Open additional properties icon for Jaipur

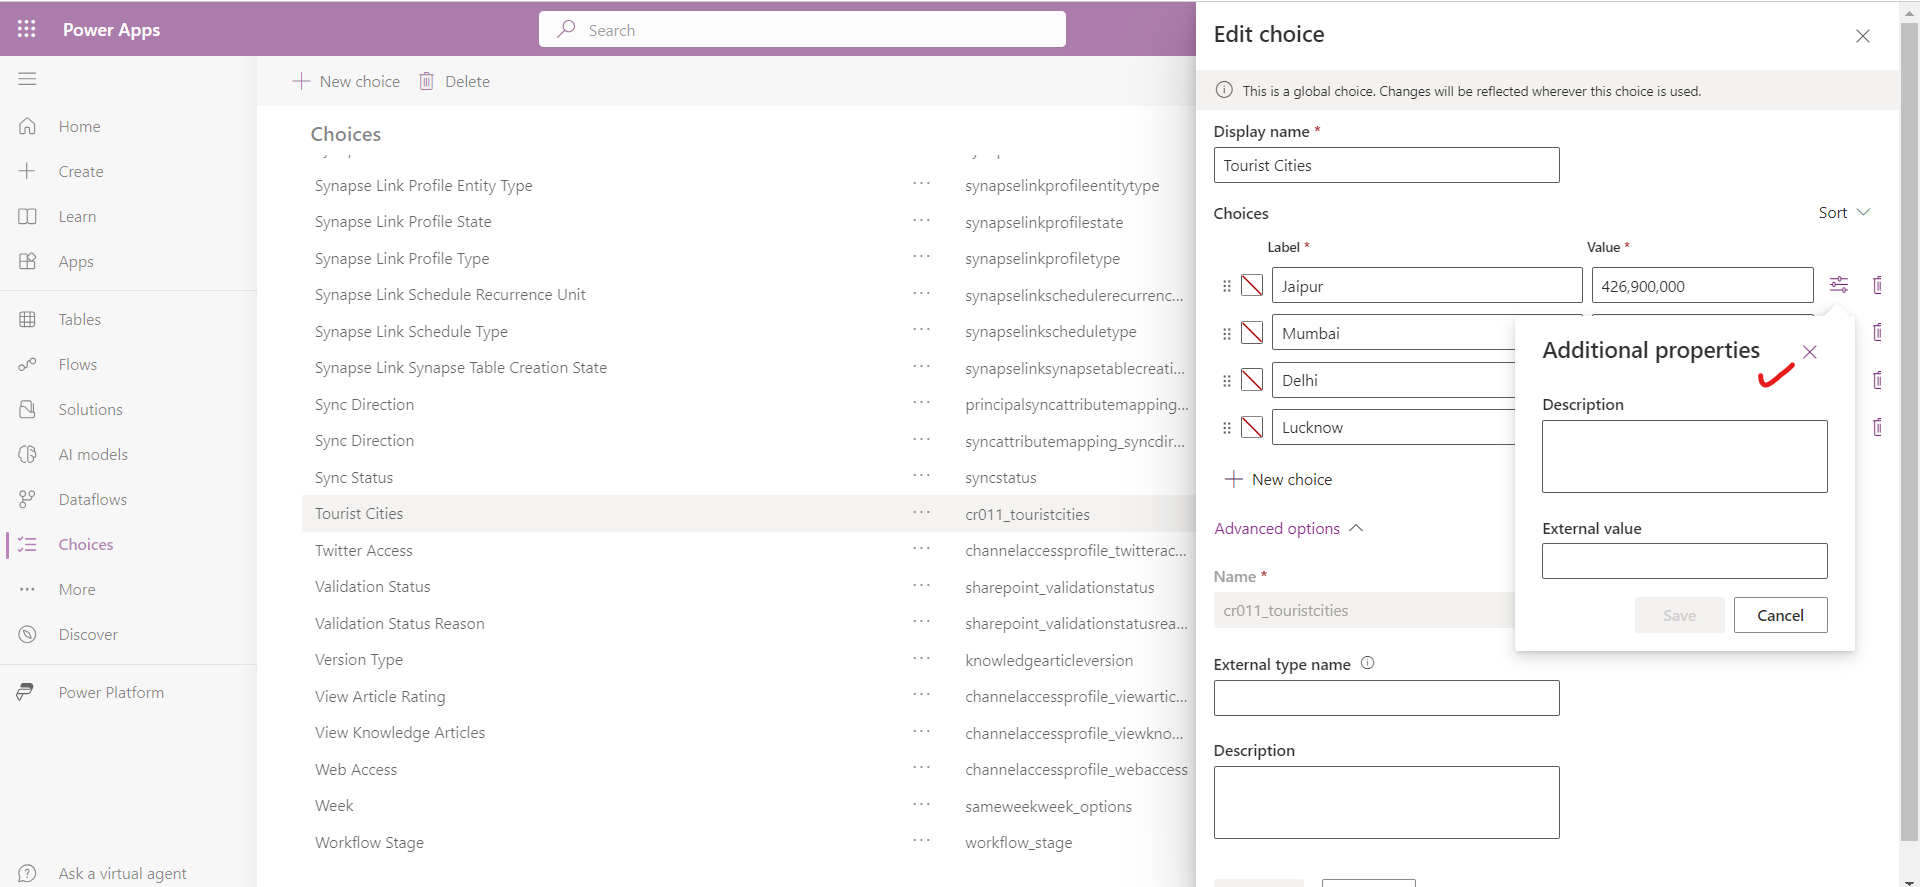[1838, 285]
